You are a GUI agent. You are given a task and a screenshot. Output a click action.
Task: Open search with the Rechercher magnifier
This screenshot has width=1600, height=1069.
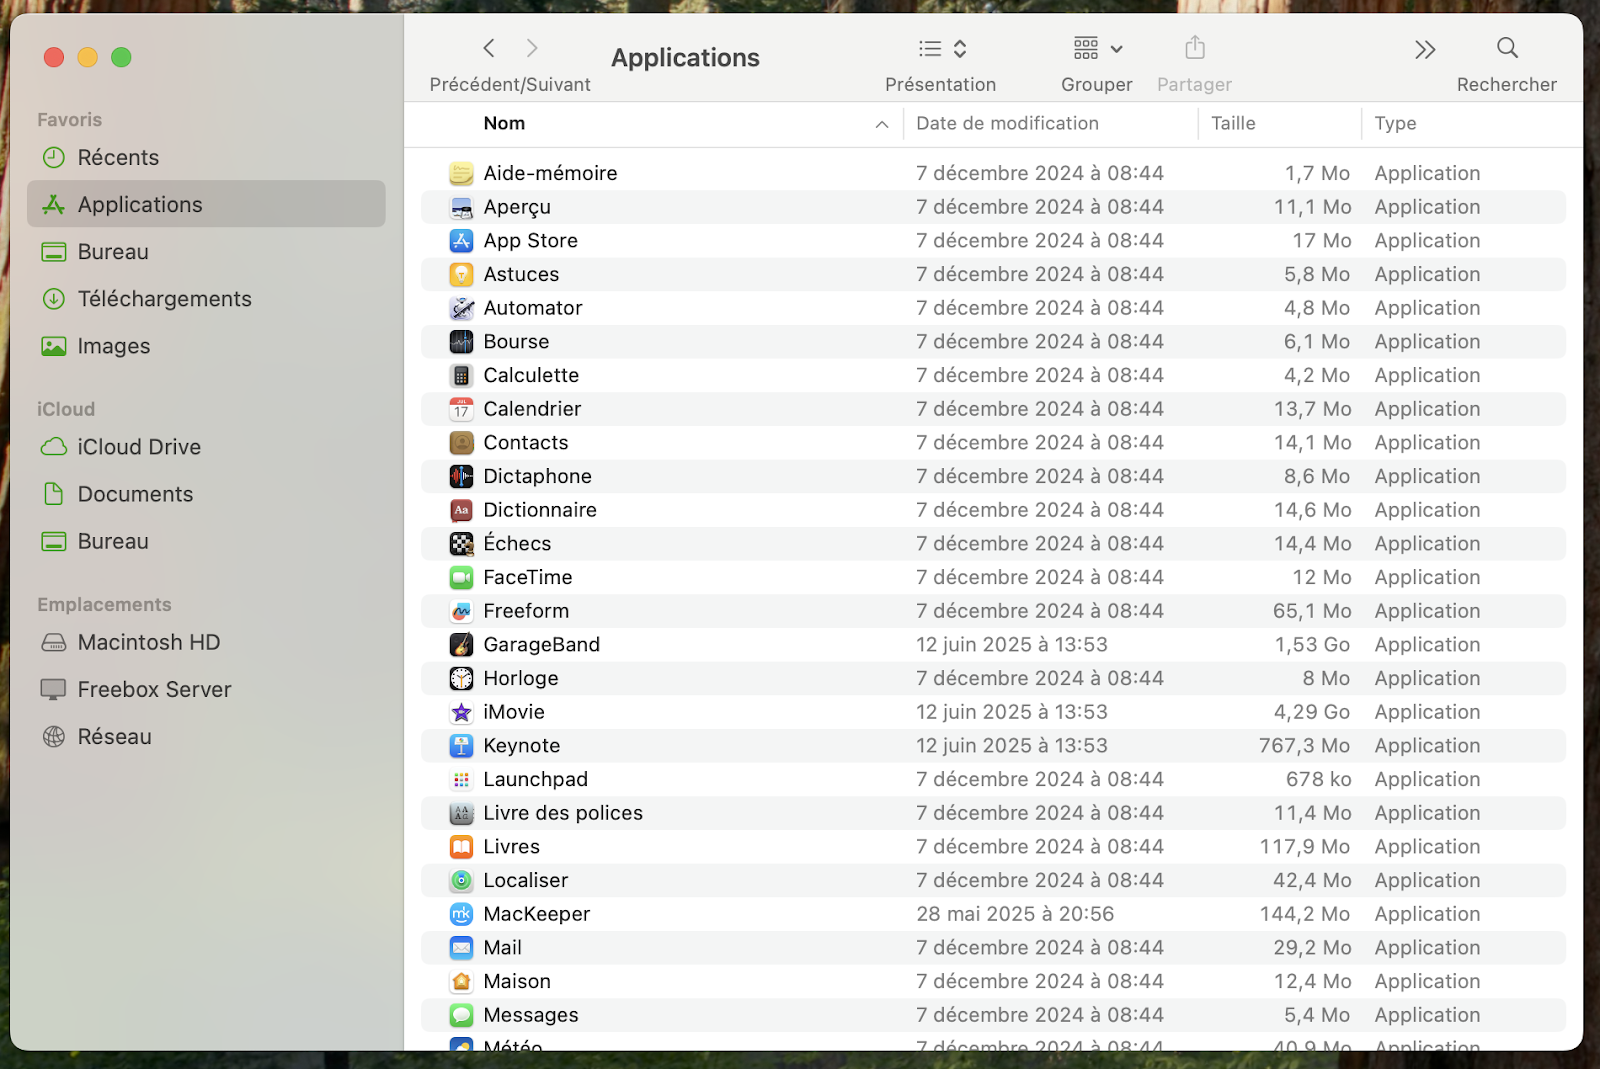1506,48
